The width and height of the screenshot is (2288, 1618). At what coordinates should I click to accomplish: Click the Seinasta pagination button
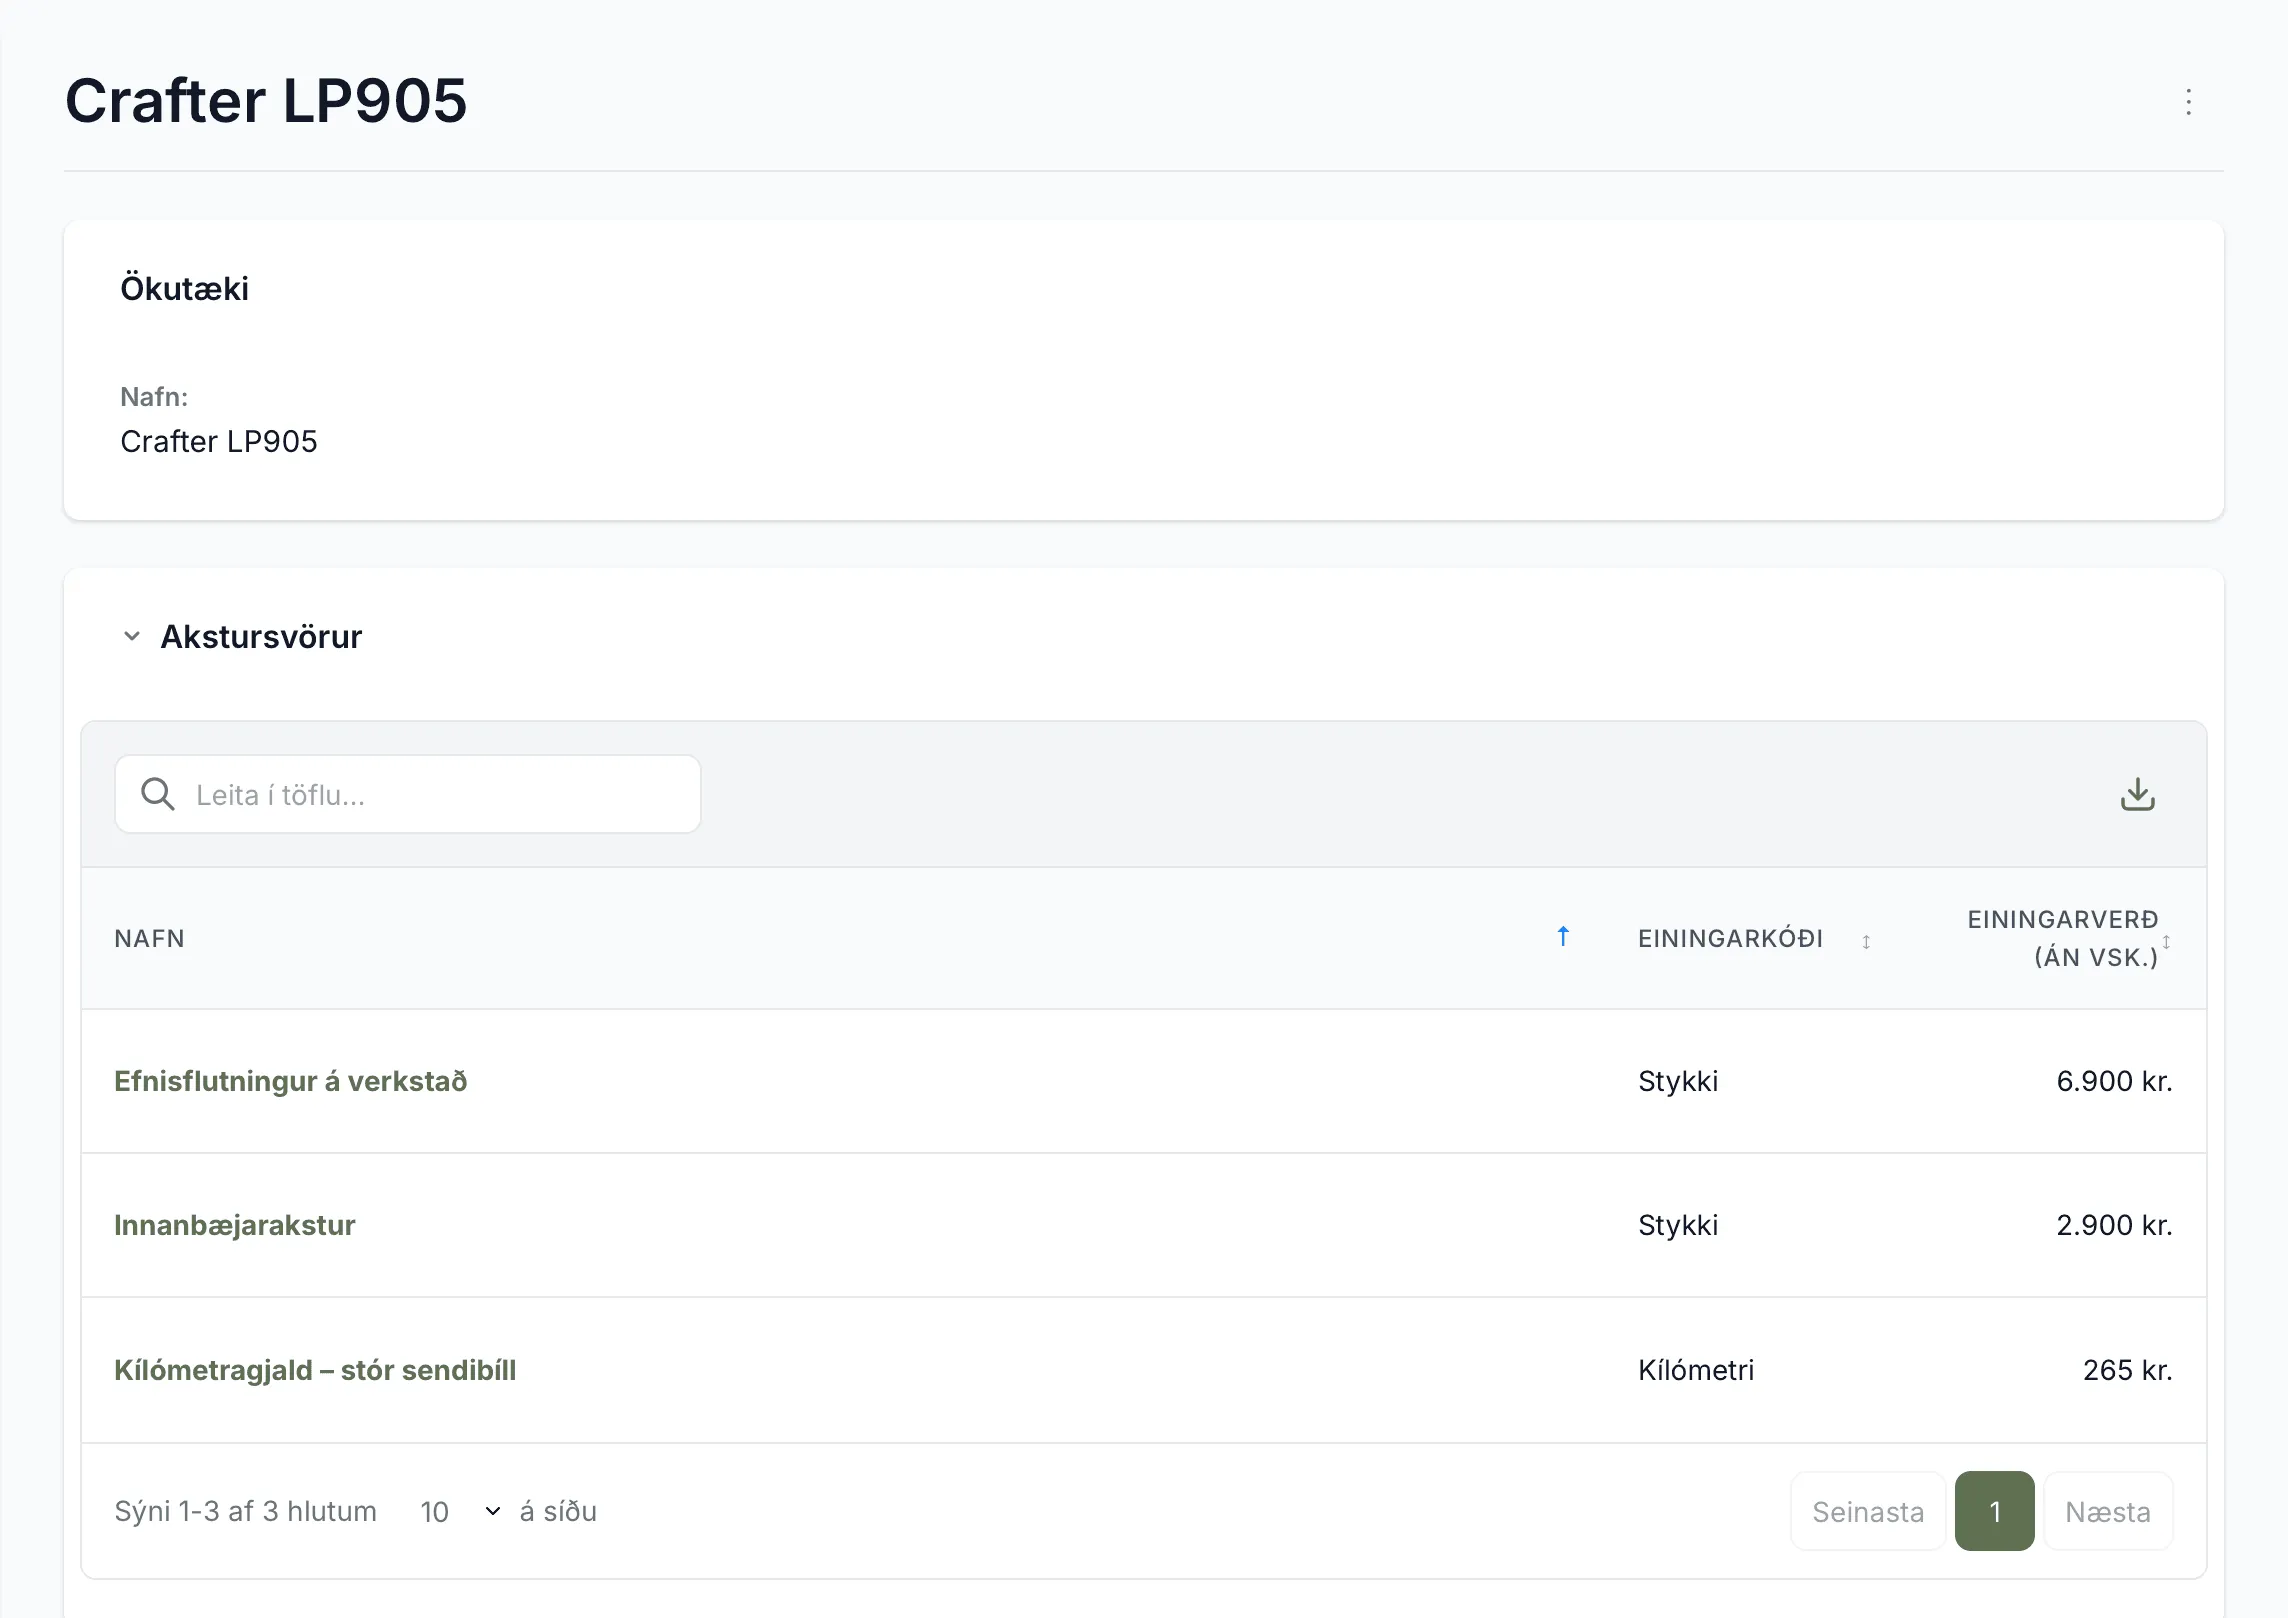pos(1867,1511)
